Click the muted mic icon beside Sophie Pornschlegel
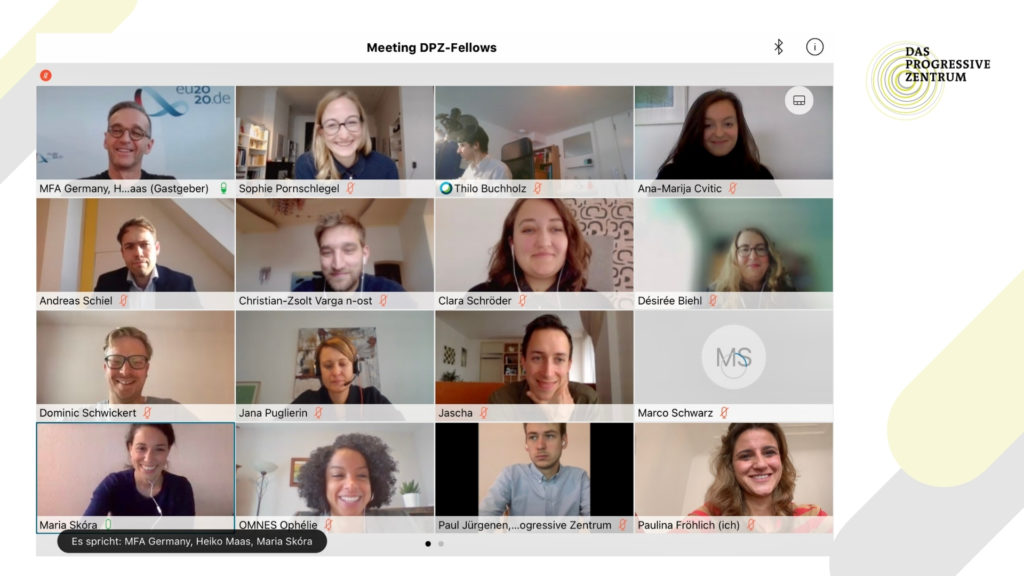 click(x=350, y=188)
